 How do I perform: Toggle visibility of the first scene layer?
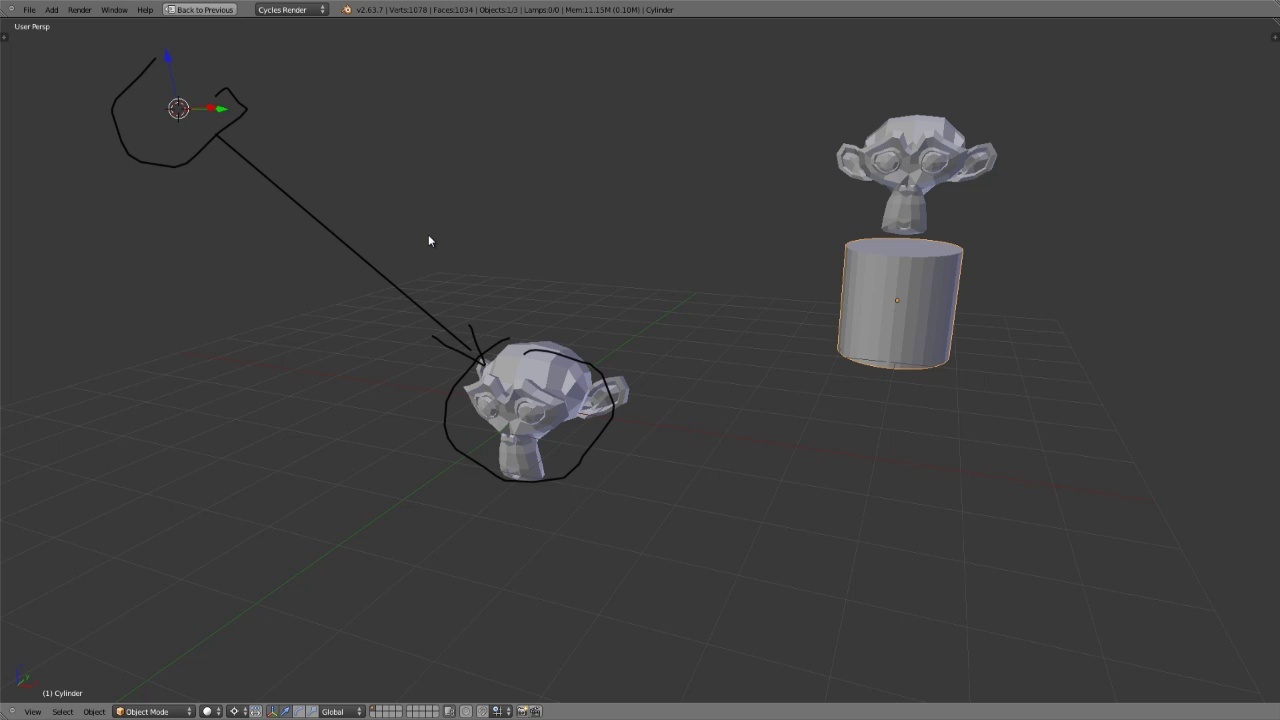click(372, 707)
